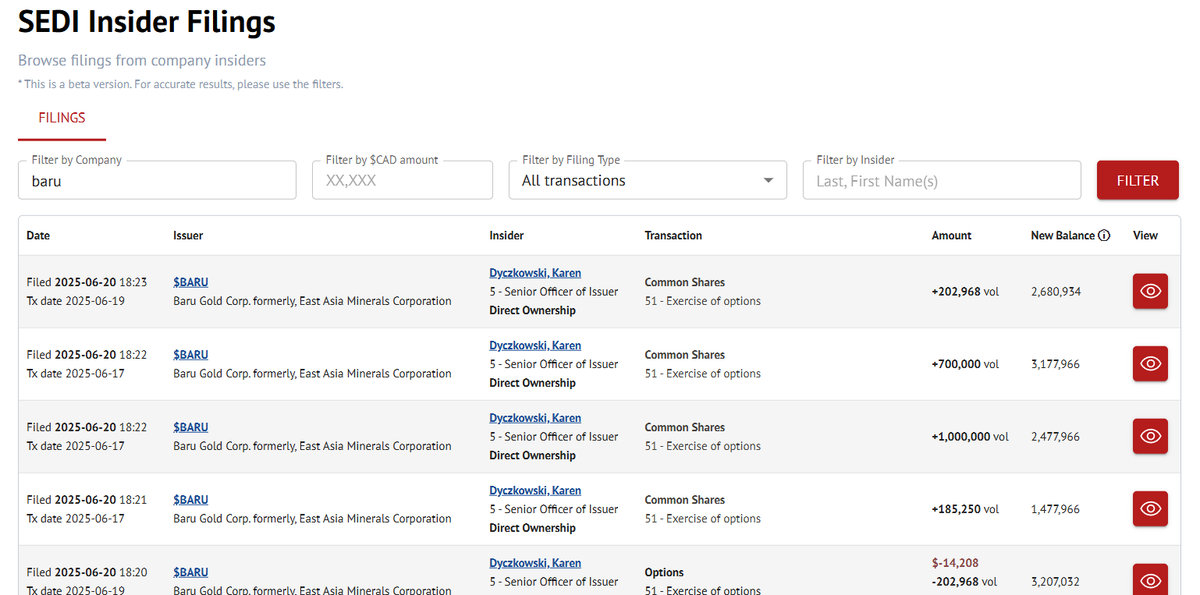Screen dimensions: 1200x595
Task: Focus the Filter by $CAD amount field
Action: [x=402, y=180]
